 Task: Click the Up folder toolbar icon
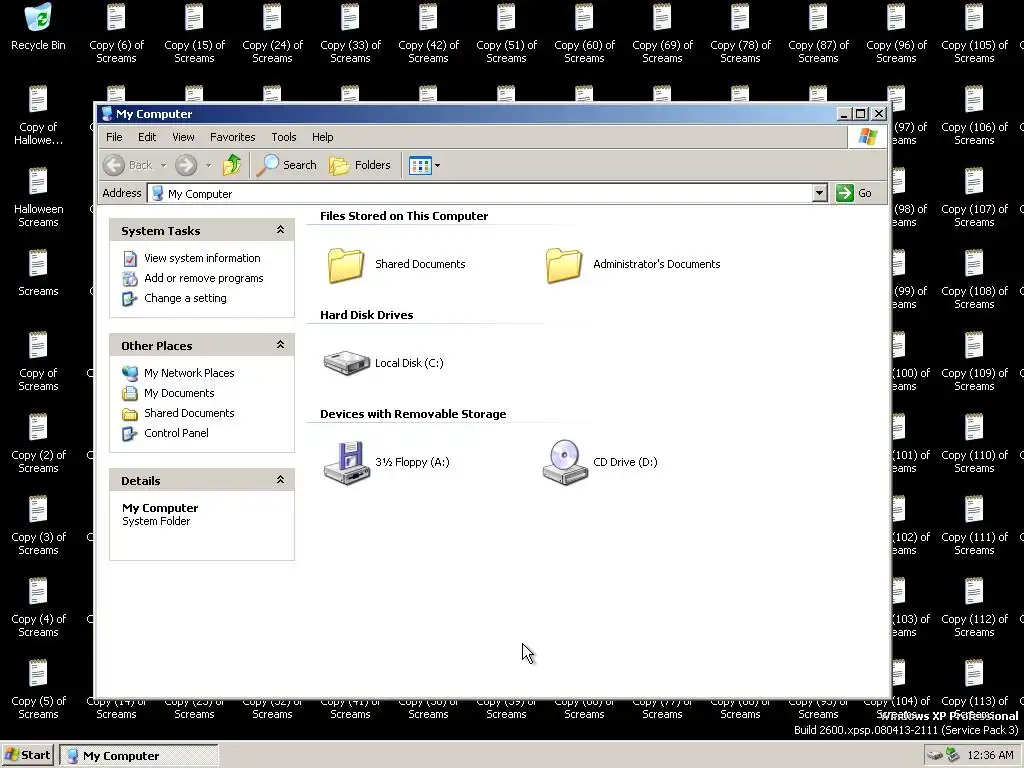point(232,165)
